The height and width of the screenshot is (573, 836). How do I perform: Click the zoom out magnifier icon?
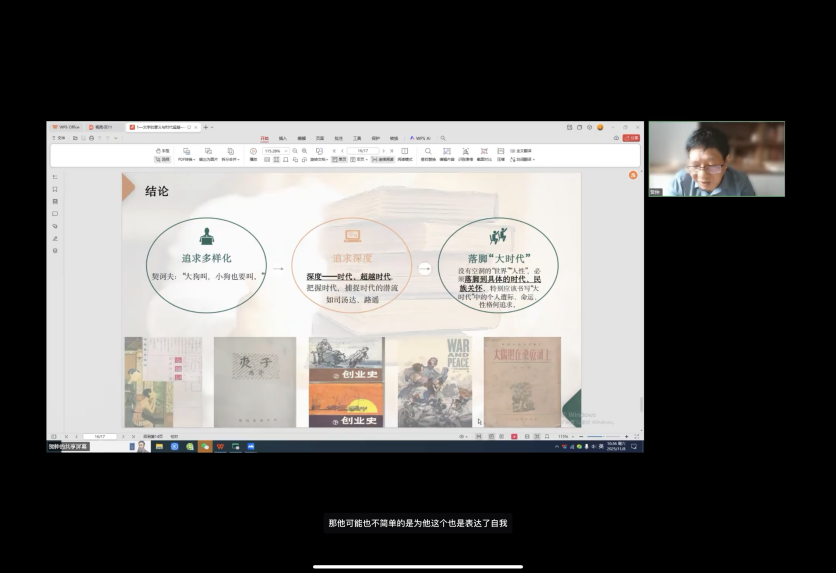point(295,150)
